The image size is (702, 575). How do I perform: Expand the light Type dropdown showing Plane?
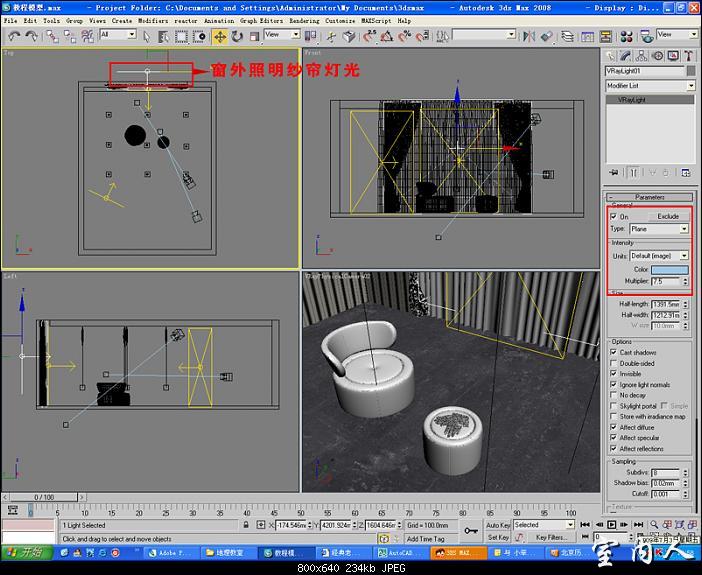tap(684, 229)
